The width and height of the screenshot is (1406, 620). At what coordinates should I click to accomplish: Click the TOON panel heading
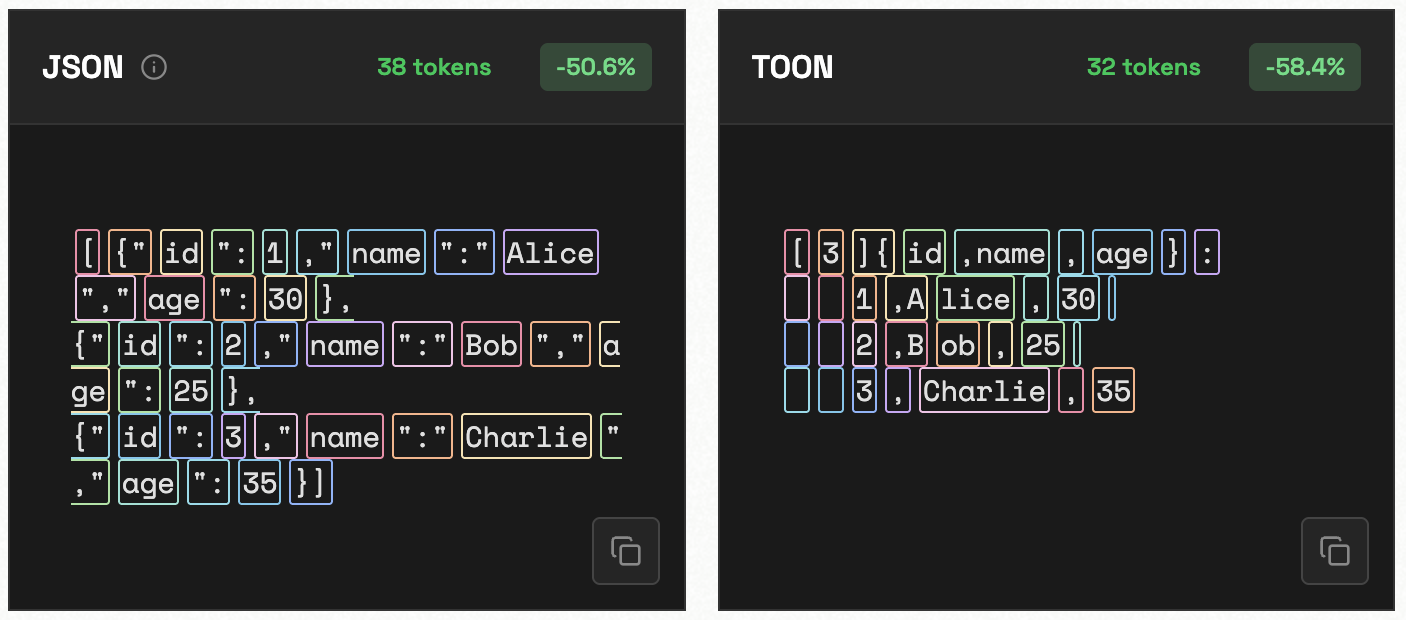click(x=792, y=67)
